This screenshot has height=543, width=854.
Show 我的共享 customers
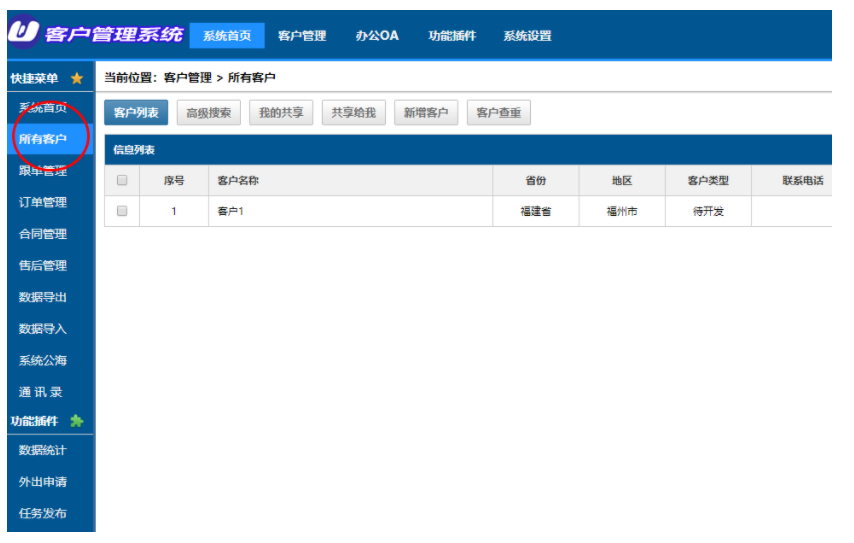tap(281, 113)
